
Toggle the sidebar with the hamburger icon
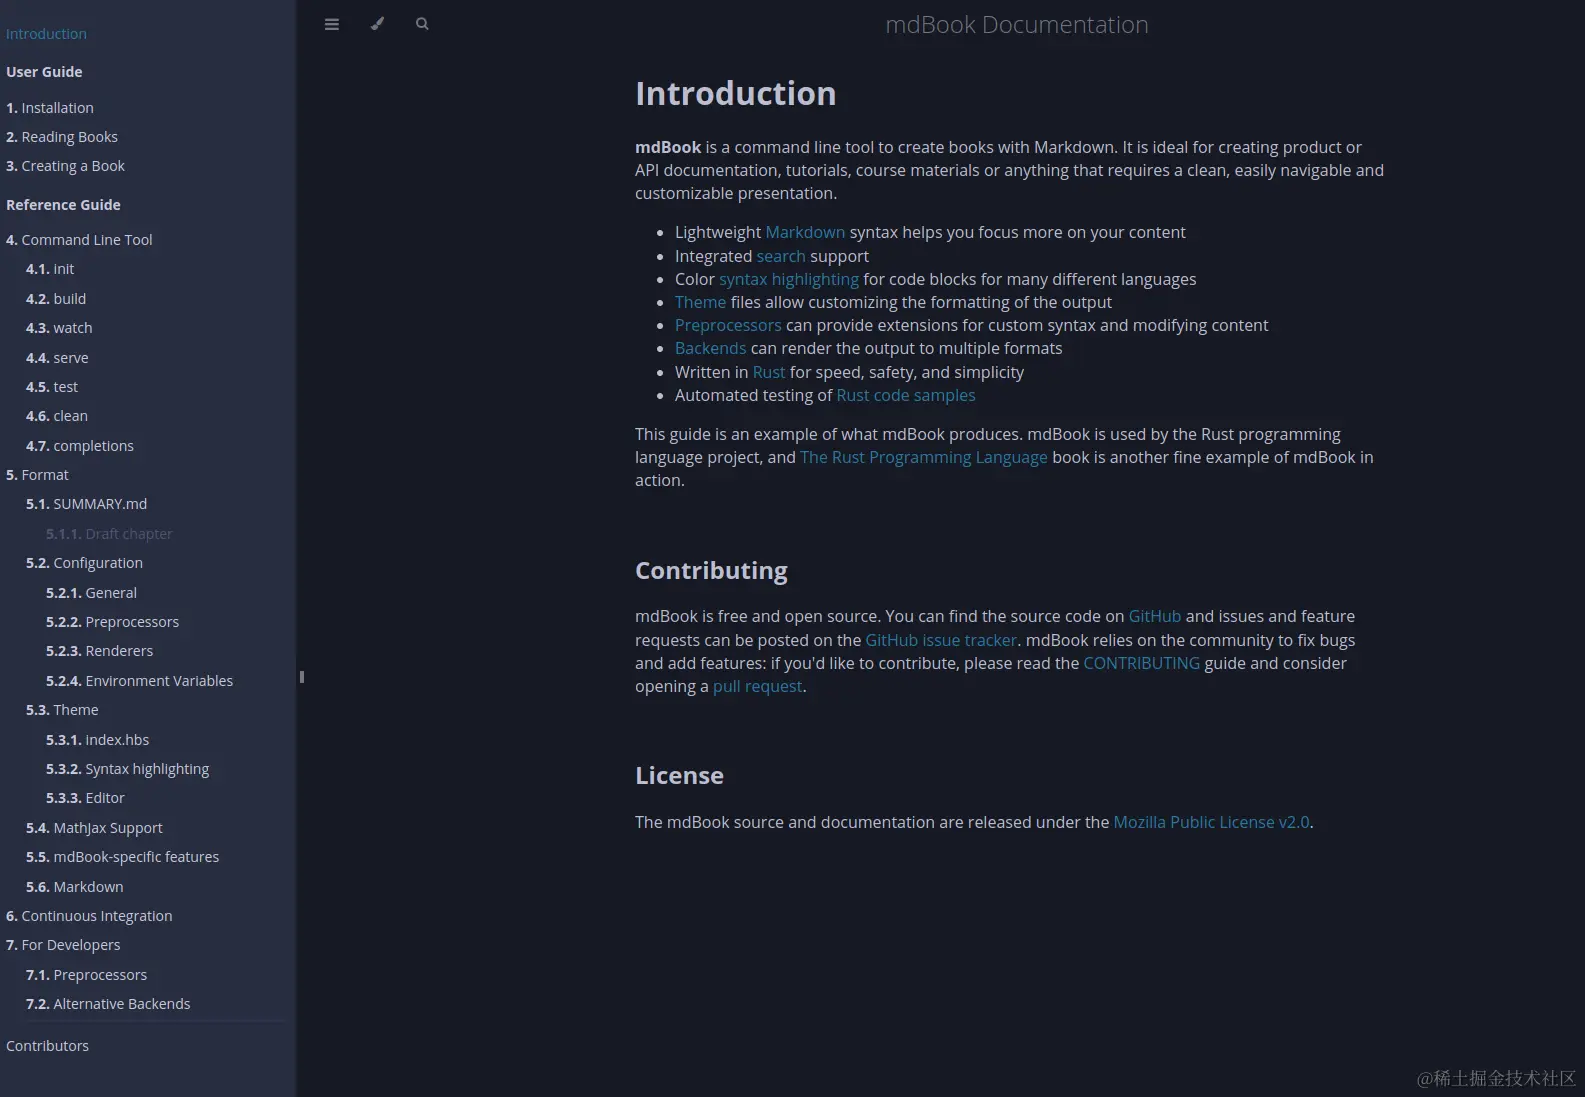coord(332,24)
